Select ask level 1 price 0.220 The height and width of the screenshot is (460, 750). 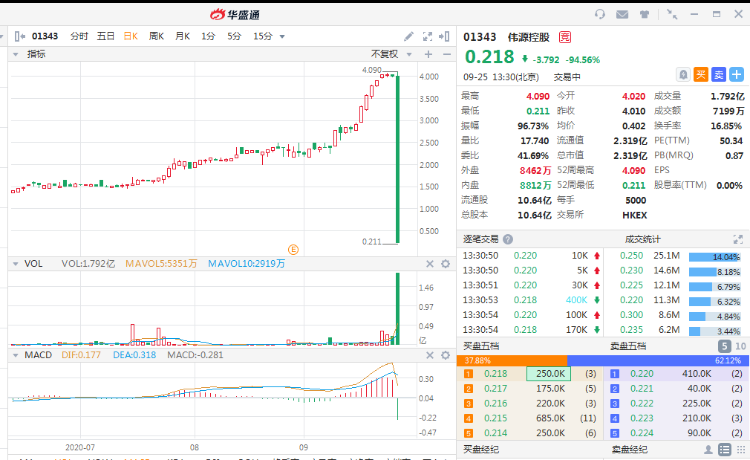click(642, 373)
